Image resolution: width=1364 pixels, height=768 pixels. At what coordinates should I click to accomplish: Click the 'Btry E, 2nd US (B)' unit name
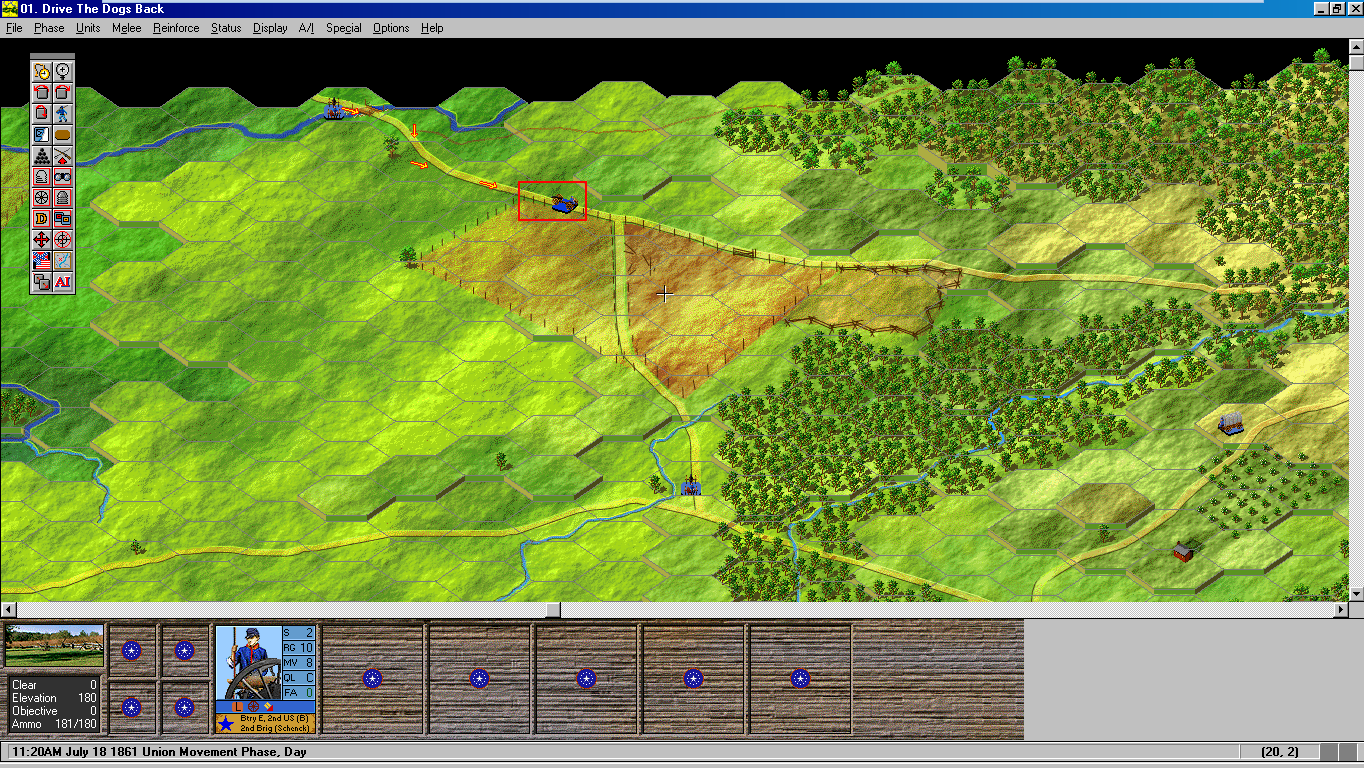tap(275, 718)
